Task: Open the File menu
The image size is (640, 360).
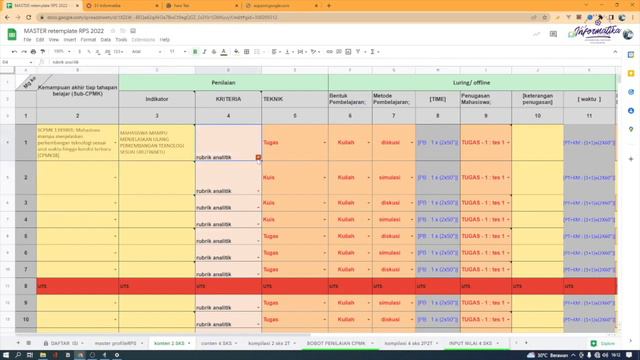Action: click(x=27, y=40)
